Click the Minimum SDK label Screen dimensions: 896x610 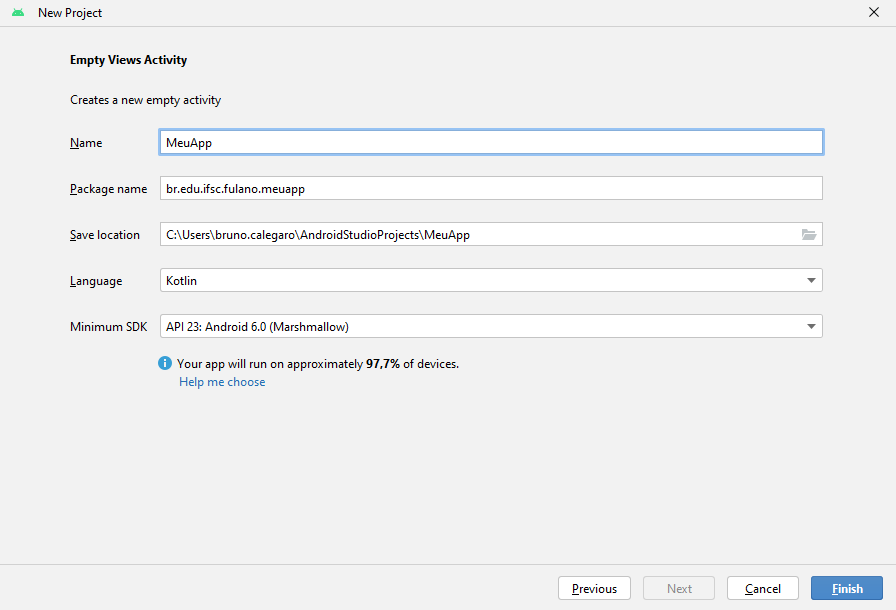108,327
